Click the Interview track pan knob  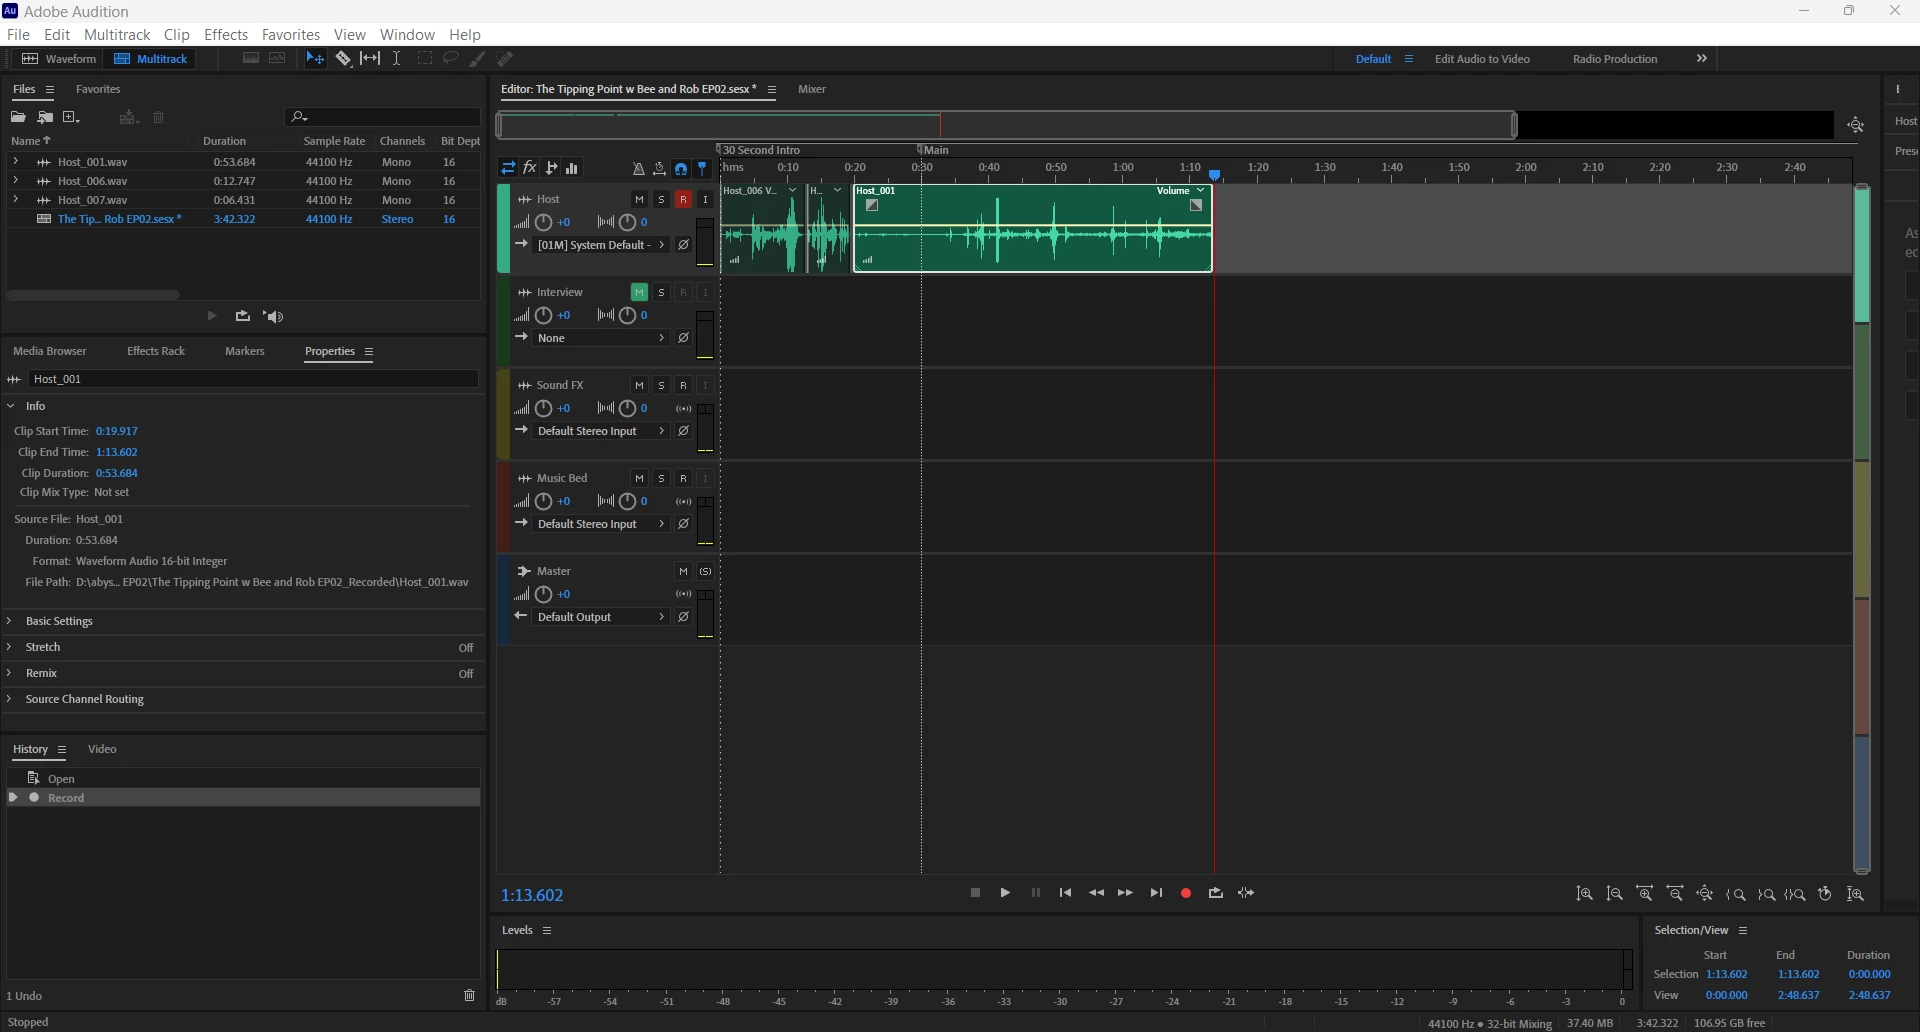tap(627, 315)
